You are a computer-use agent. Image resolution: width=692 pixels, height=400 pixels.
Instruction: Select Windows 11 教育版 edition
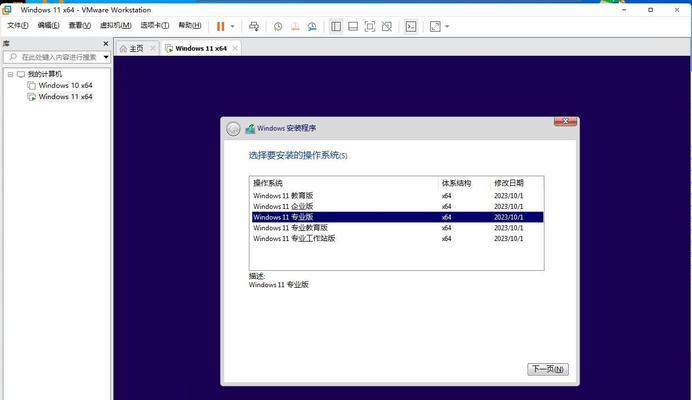pos(397,196)
